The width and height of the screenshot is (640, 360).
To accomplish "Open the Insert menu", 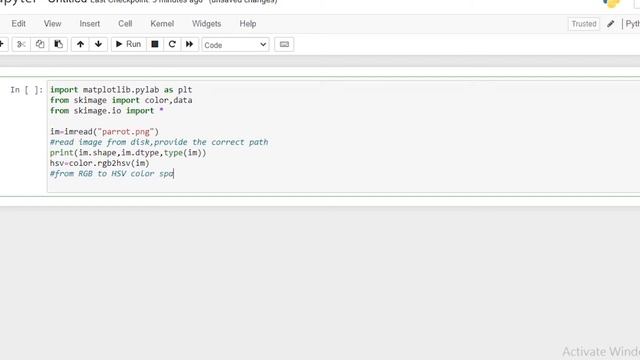I will pos(89,24).
